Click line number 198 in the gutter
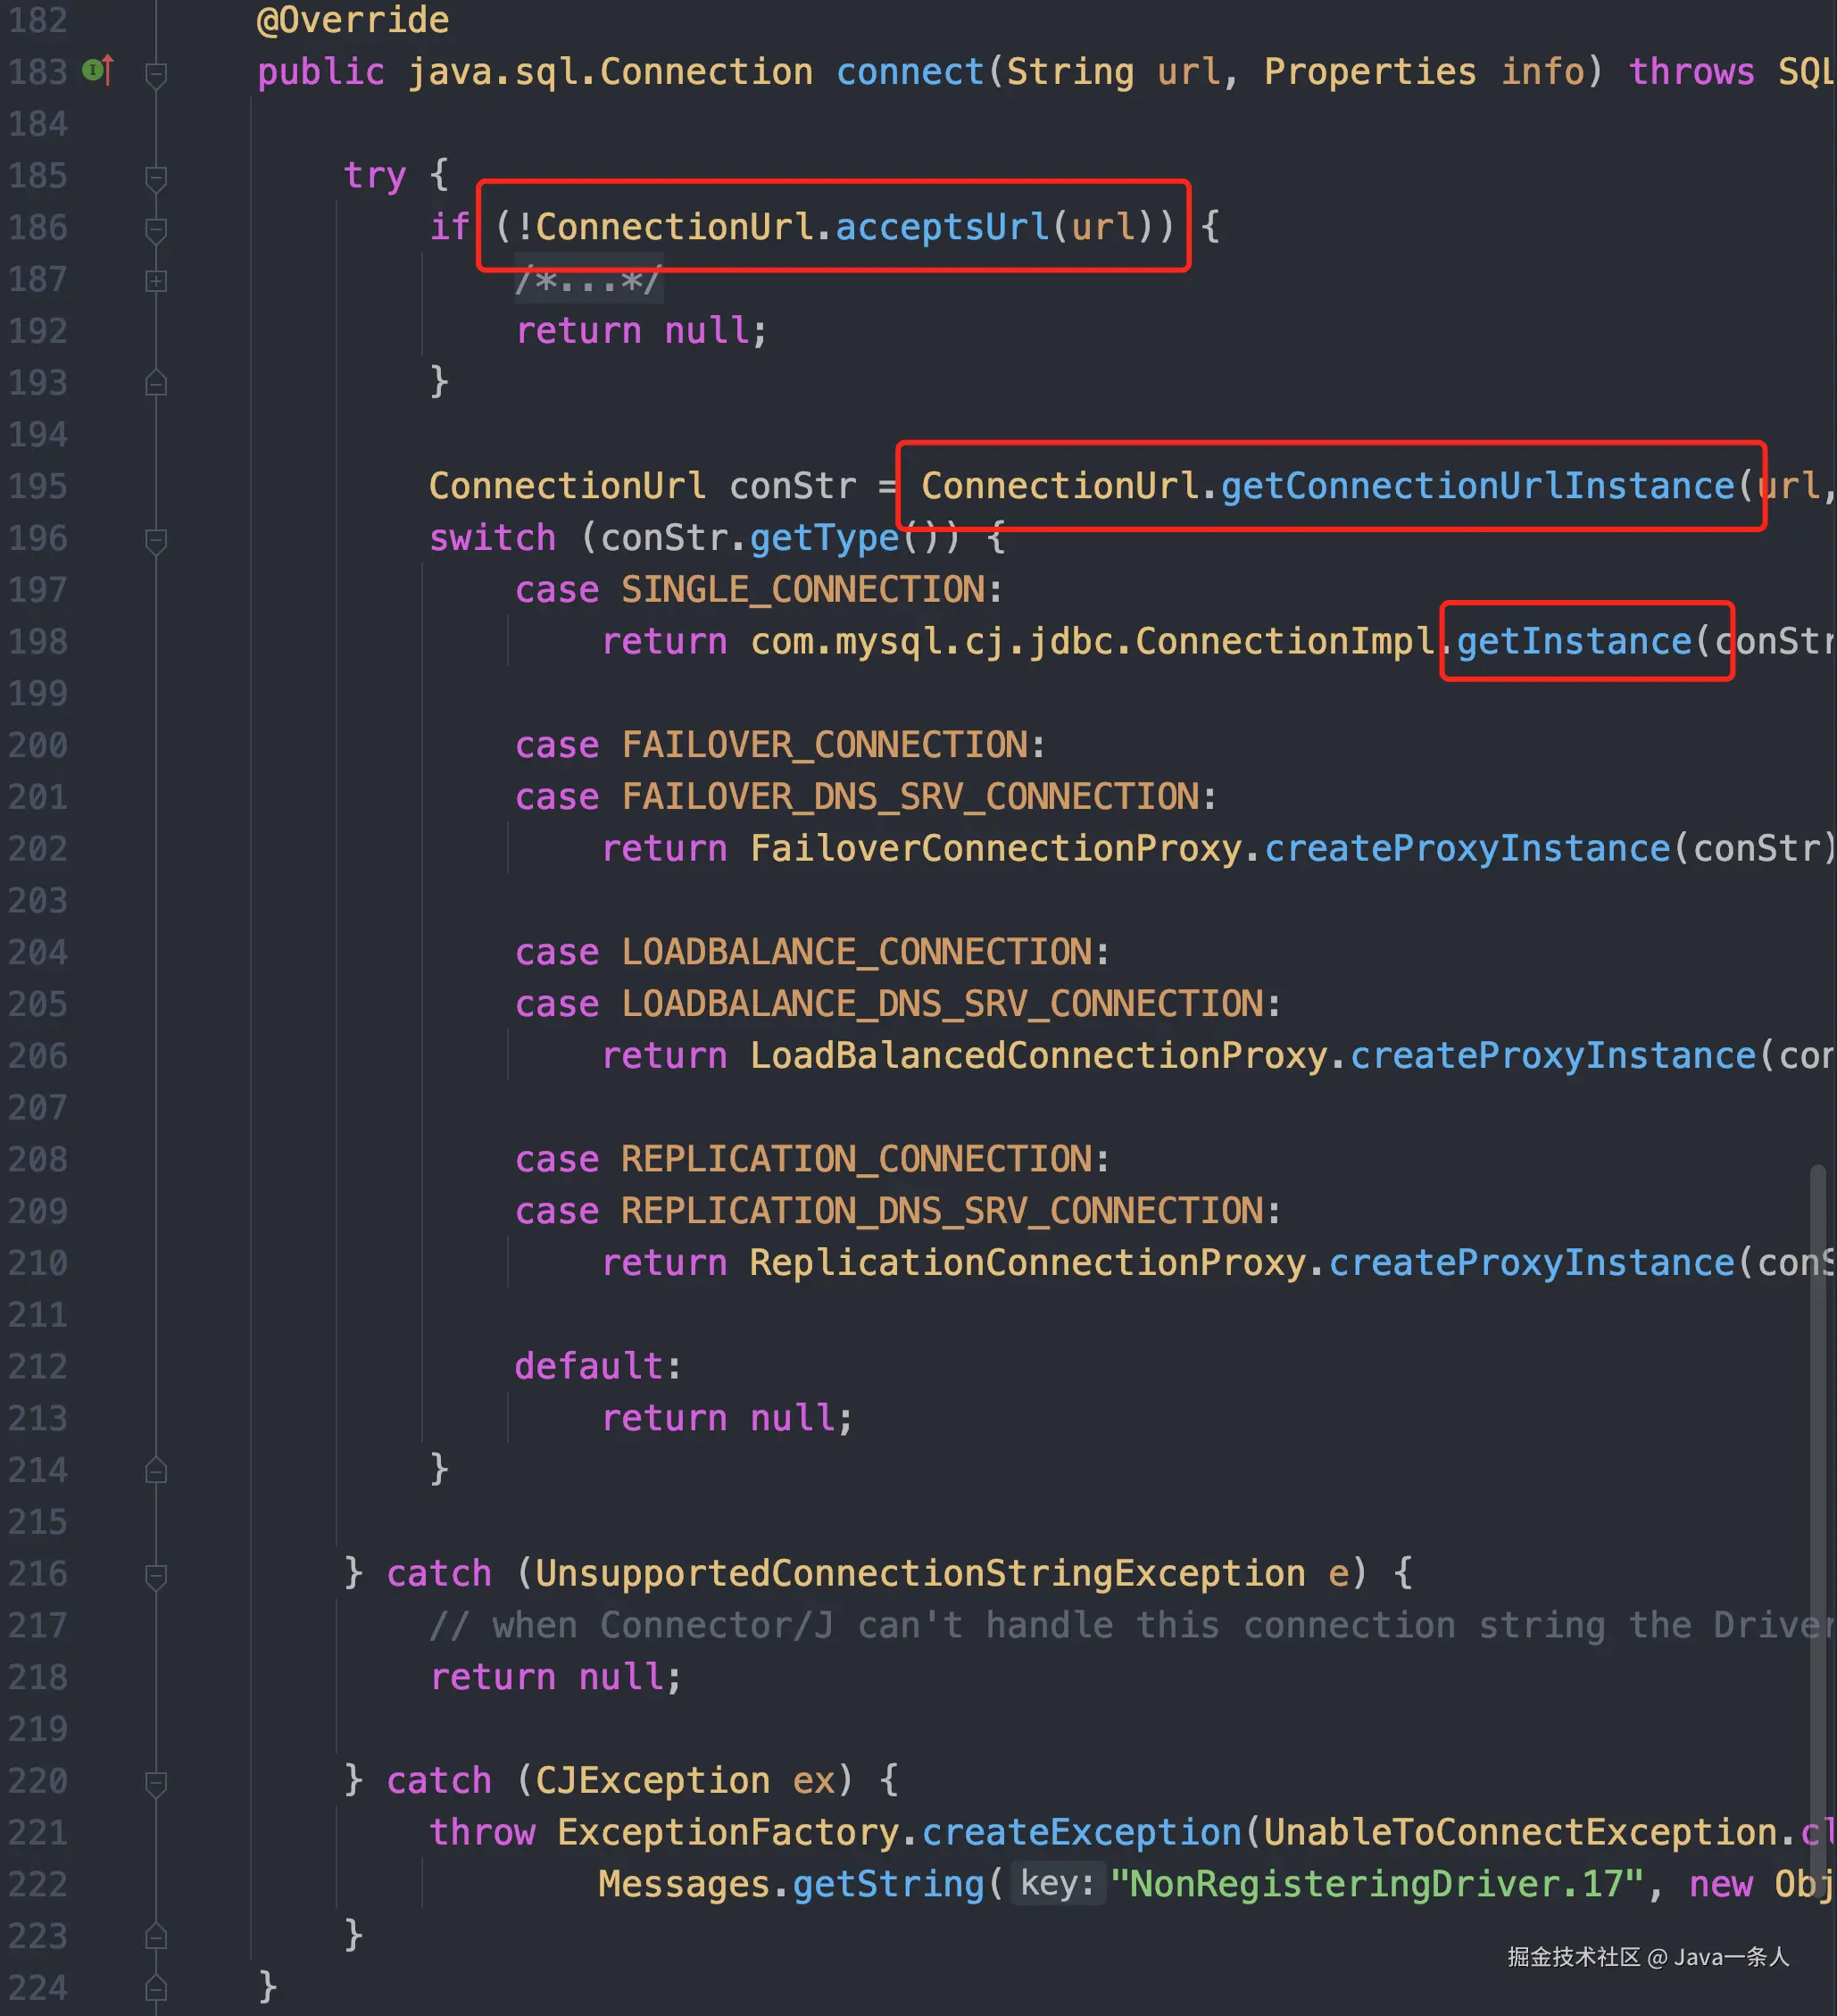1837x2016 pixels. pyautogui.click(x=38, y=641)
